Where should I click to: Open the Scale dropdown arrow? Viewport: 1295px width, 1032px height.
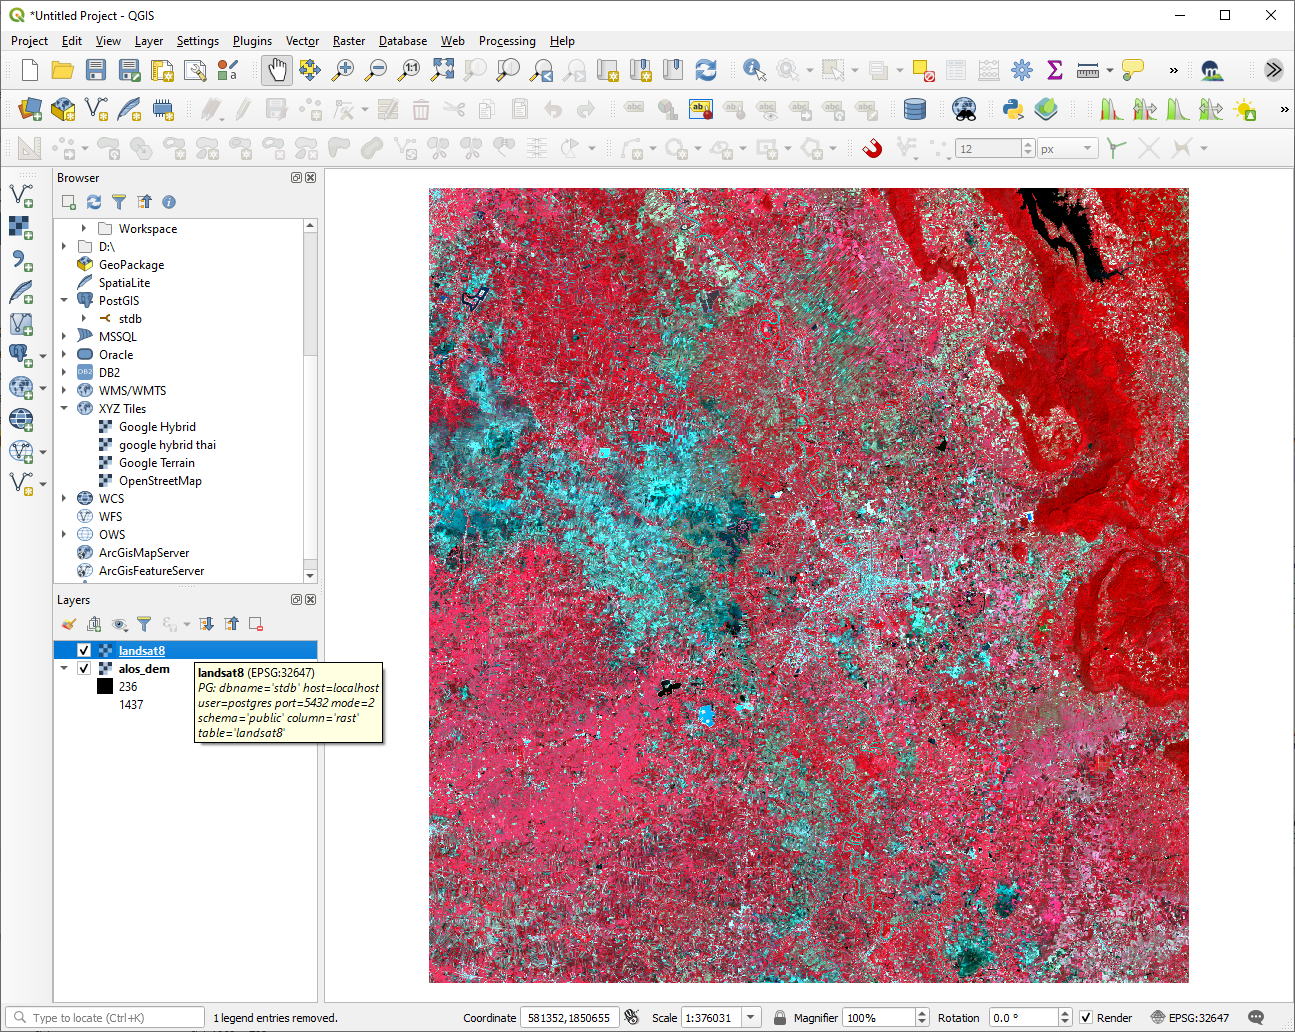[x=751, y=1017]
